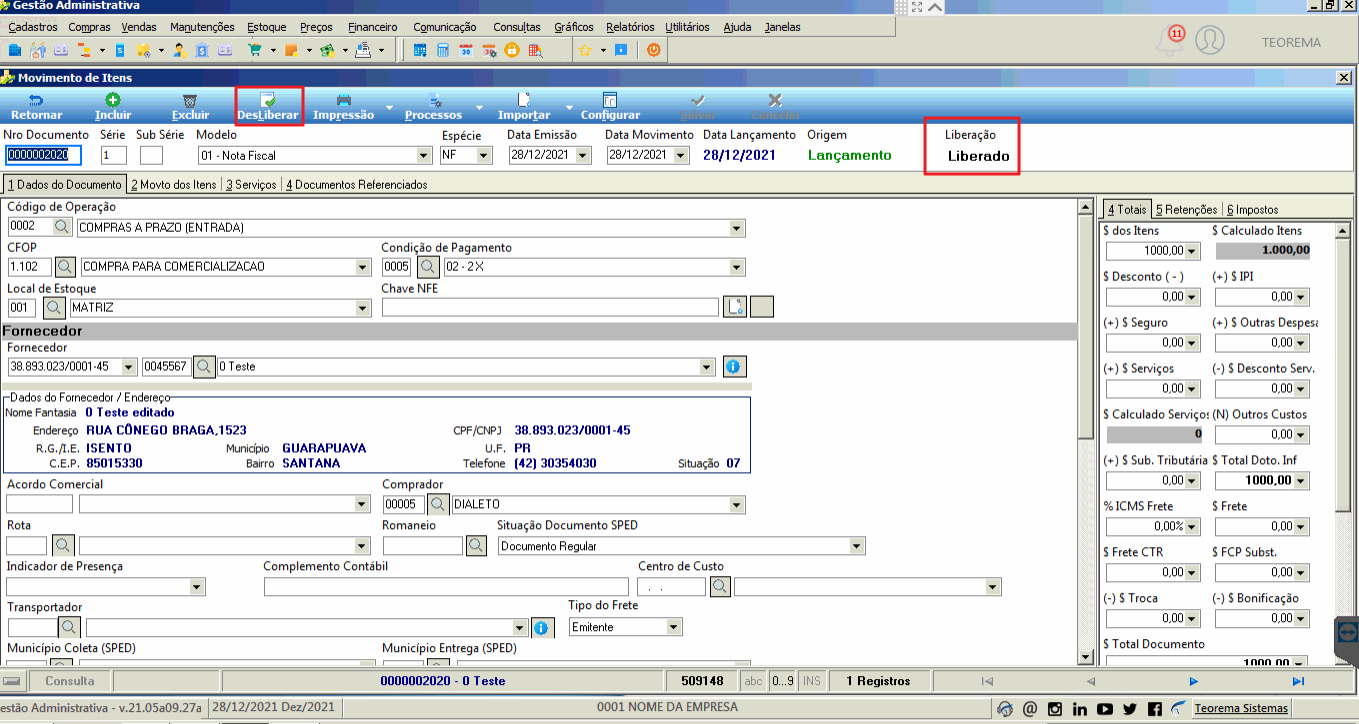
Task: Open the Indicador de Presença dropdown
Action: click(x=197, y=586)
